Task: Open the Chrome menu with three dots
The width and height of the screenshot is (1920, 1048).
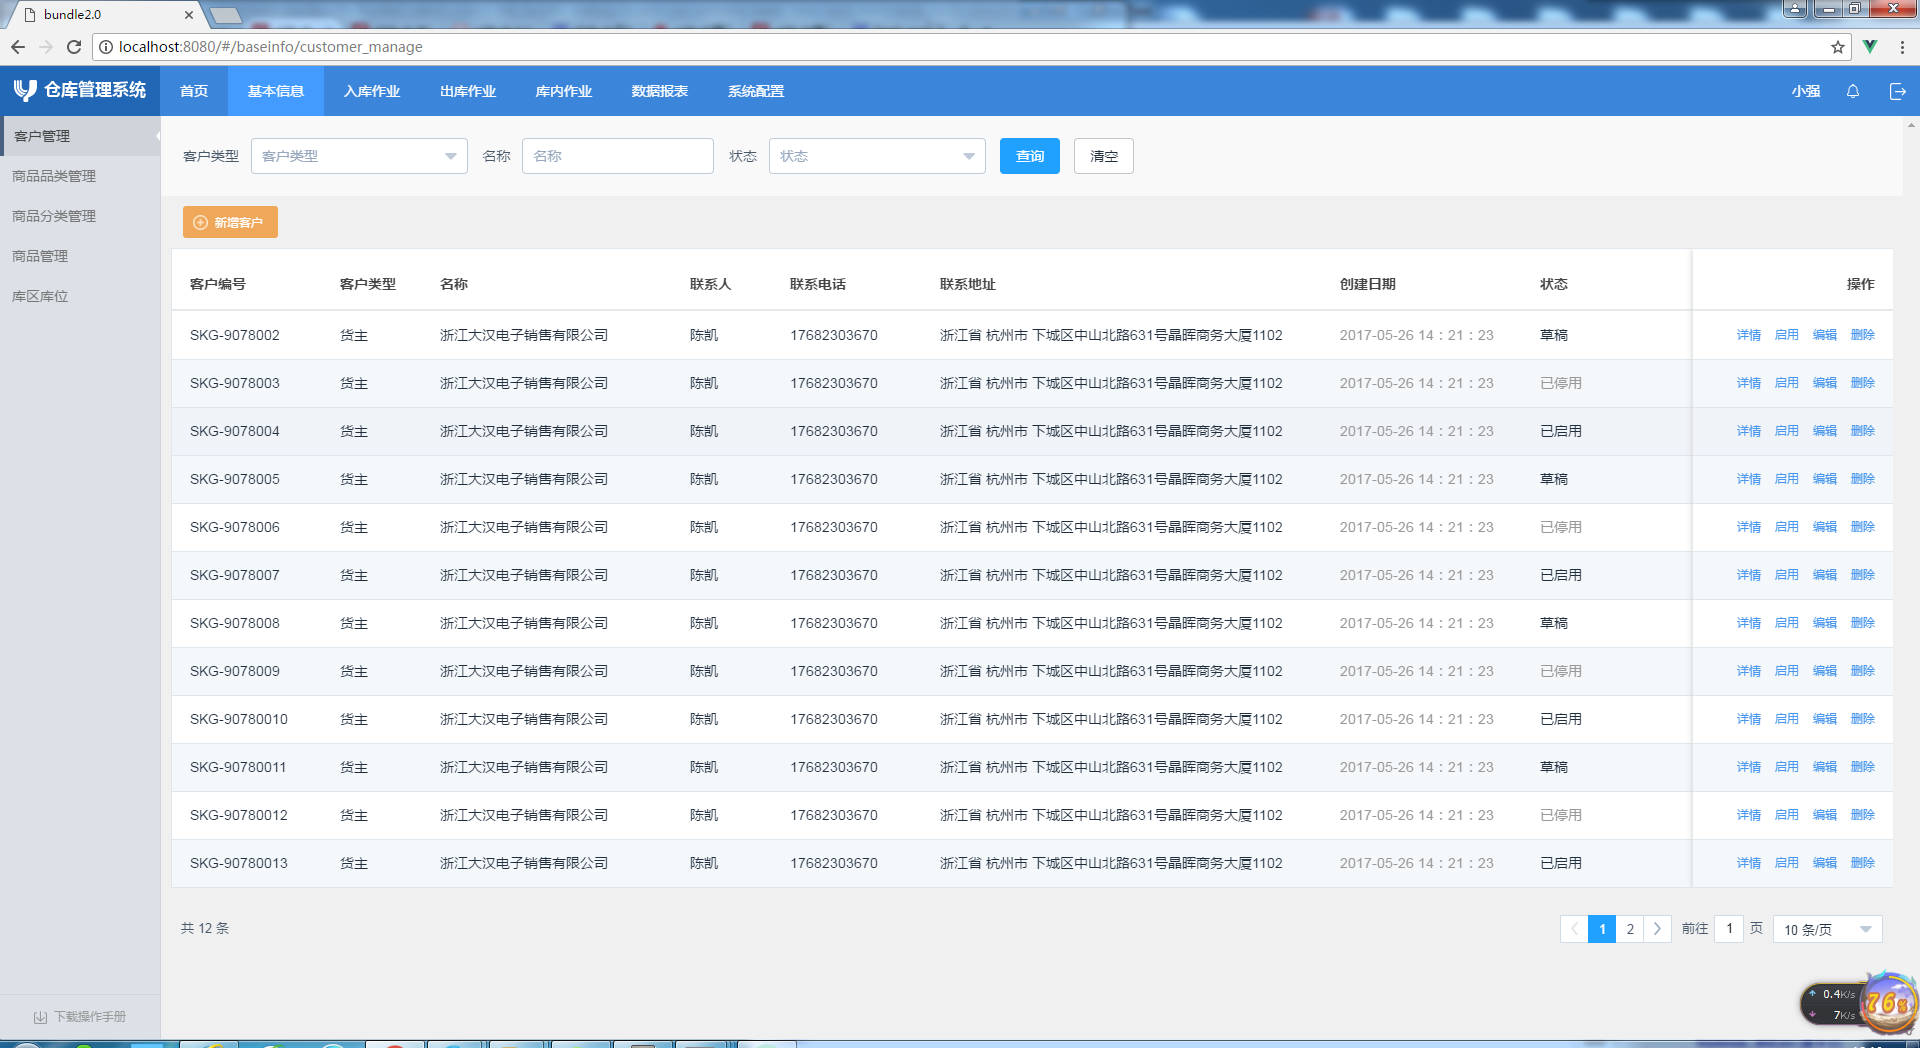Action: point(1902,47)
